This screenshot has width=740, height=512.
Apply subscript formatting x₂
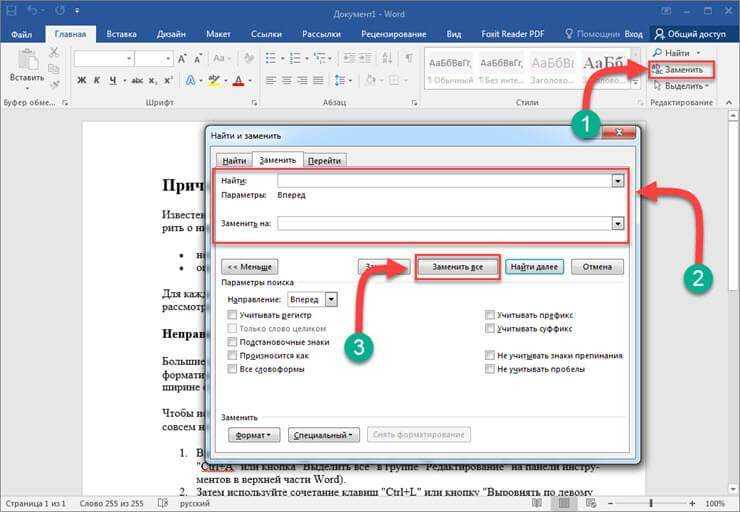coord(153,81)
